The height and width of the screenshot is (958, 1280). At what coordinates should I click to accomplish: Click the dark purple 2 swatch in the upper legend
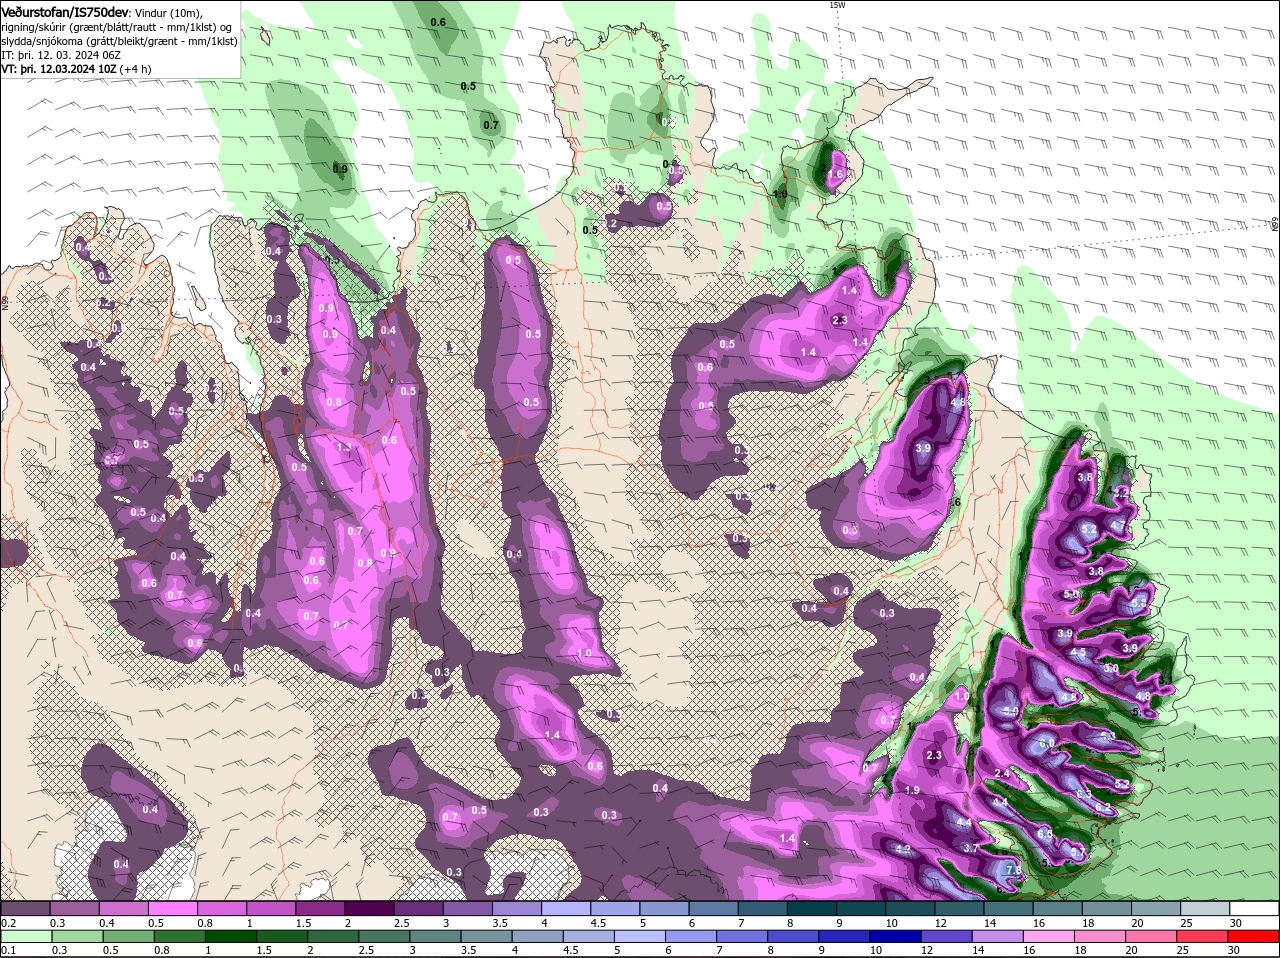tap(369, 908)
